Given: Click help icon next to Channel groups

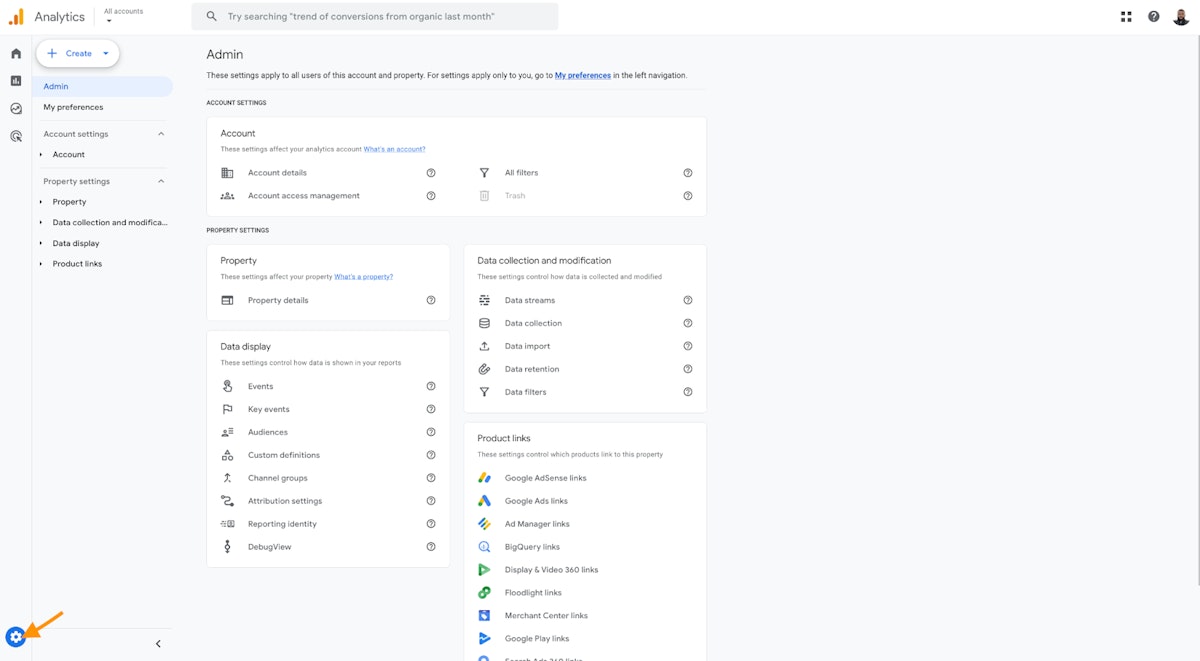Looking at the screenshot, I should tap(431, 478).
